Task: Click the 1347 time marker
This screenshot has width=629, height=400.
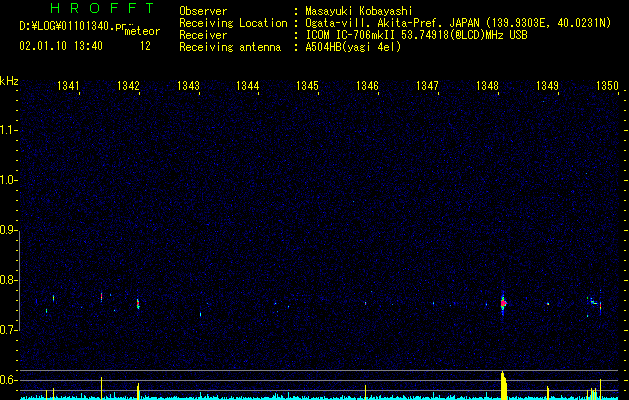Action: click(x=427, y=85)
